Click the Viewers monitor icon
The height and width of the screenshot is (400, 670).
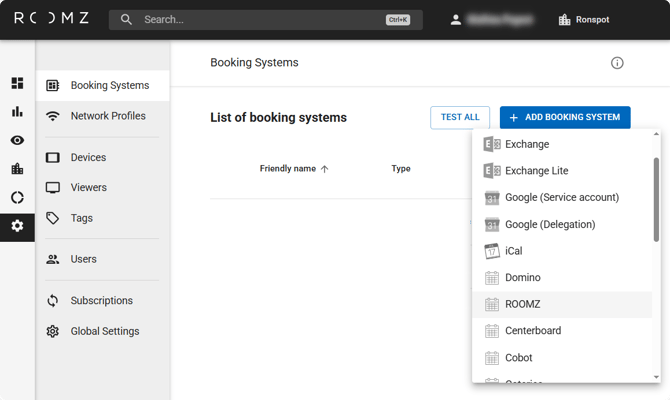pos(53,188)
